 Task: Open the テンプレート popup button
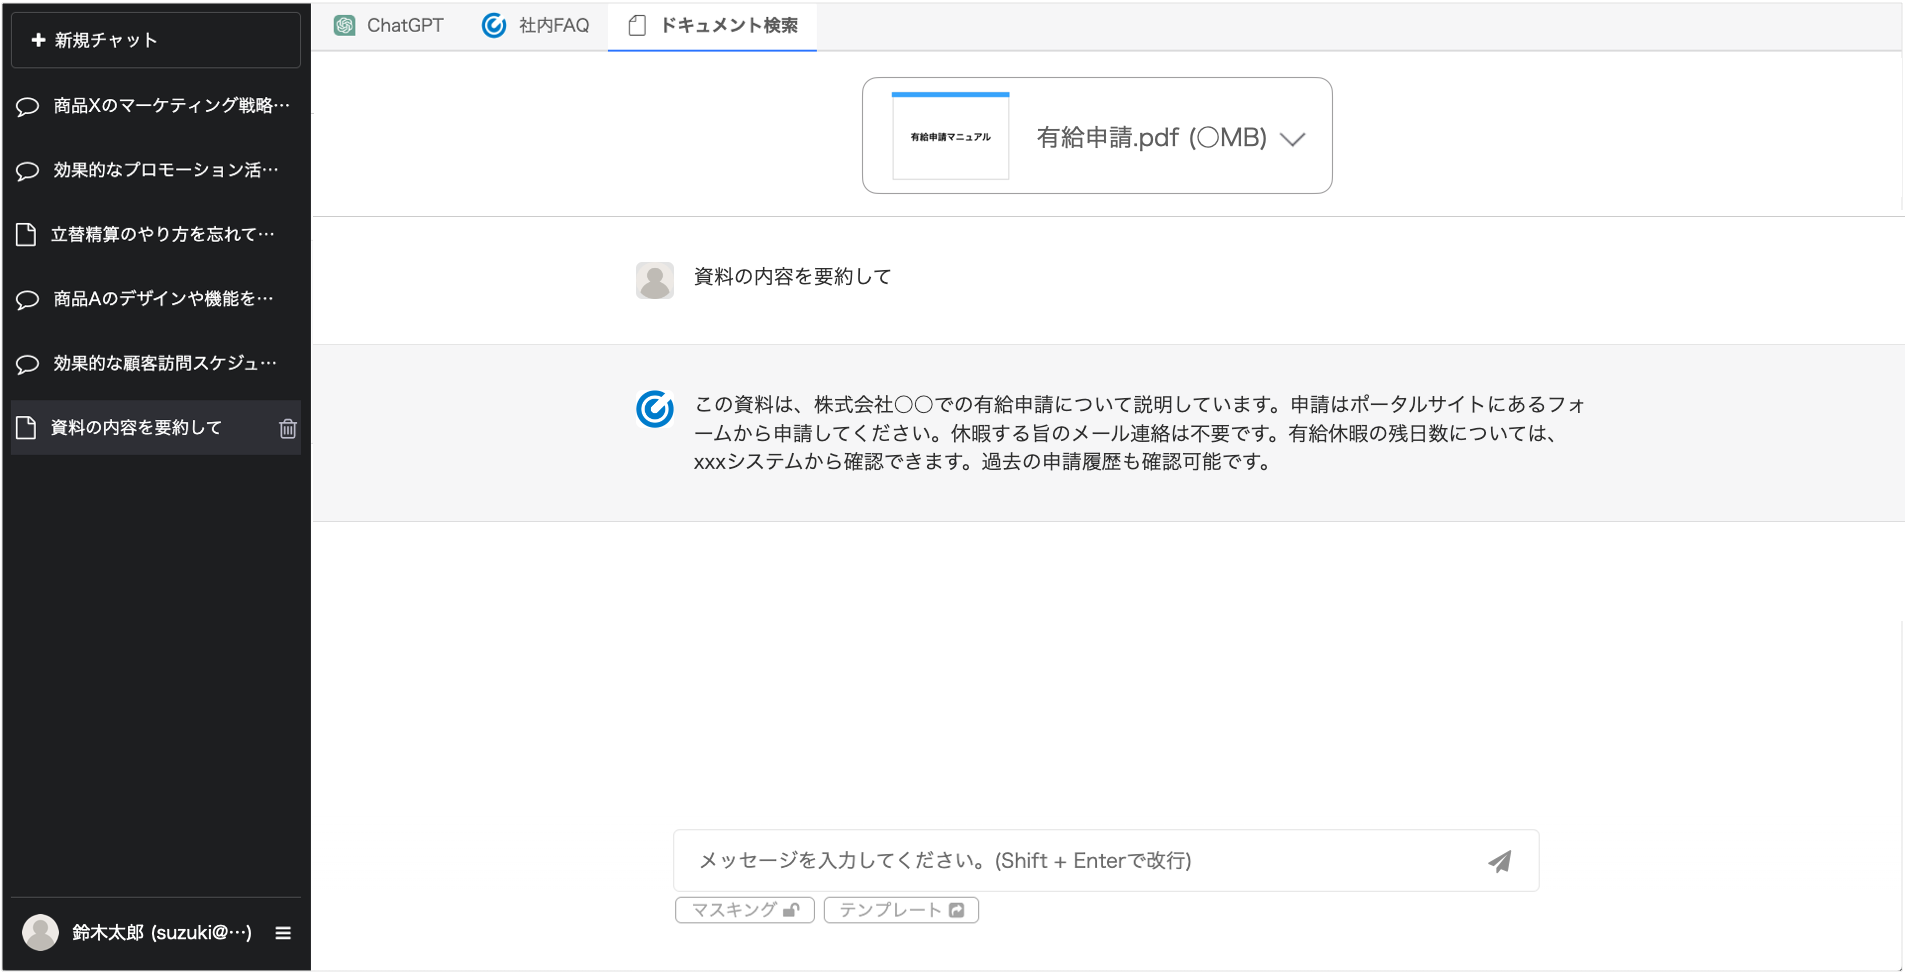[x=901, y=910]
